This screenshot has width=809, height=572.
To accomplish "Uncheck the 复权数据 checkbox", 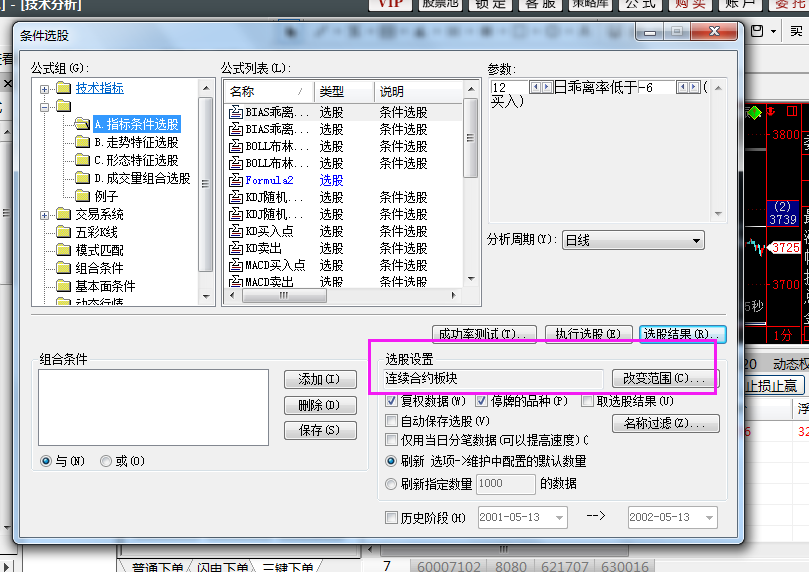I will 392,401.
